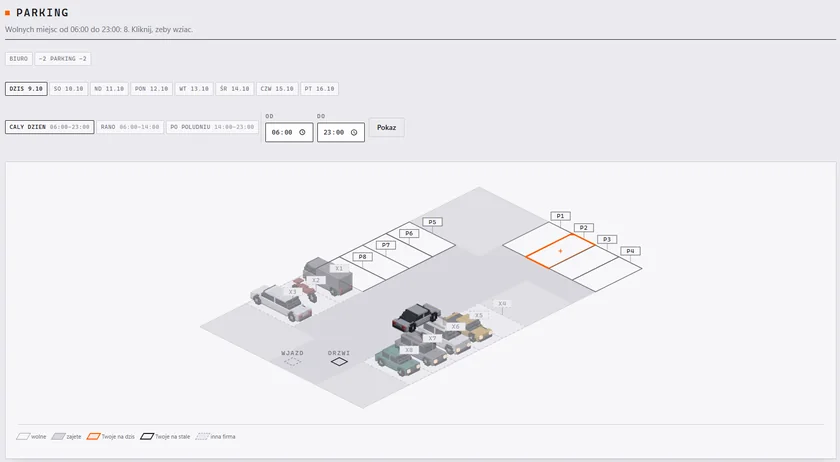
Task: Choose PO POLUDNIU 14:00-23:00 range
Action: tap(212, 127)
